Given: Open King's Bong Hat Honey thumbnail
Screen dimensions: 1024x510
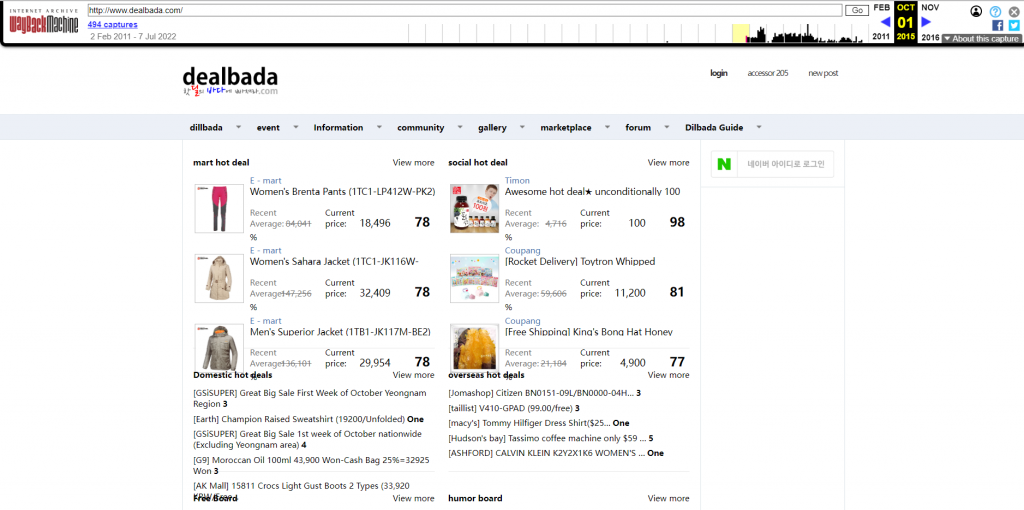Looking at the screenshot, I should tap(475, 349).
